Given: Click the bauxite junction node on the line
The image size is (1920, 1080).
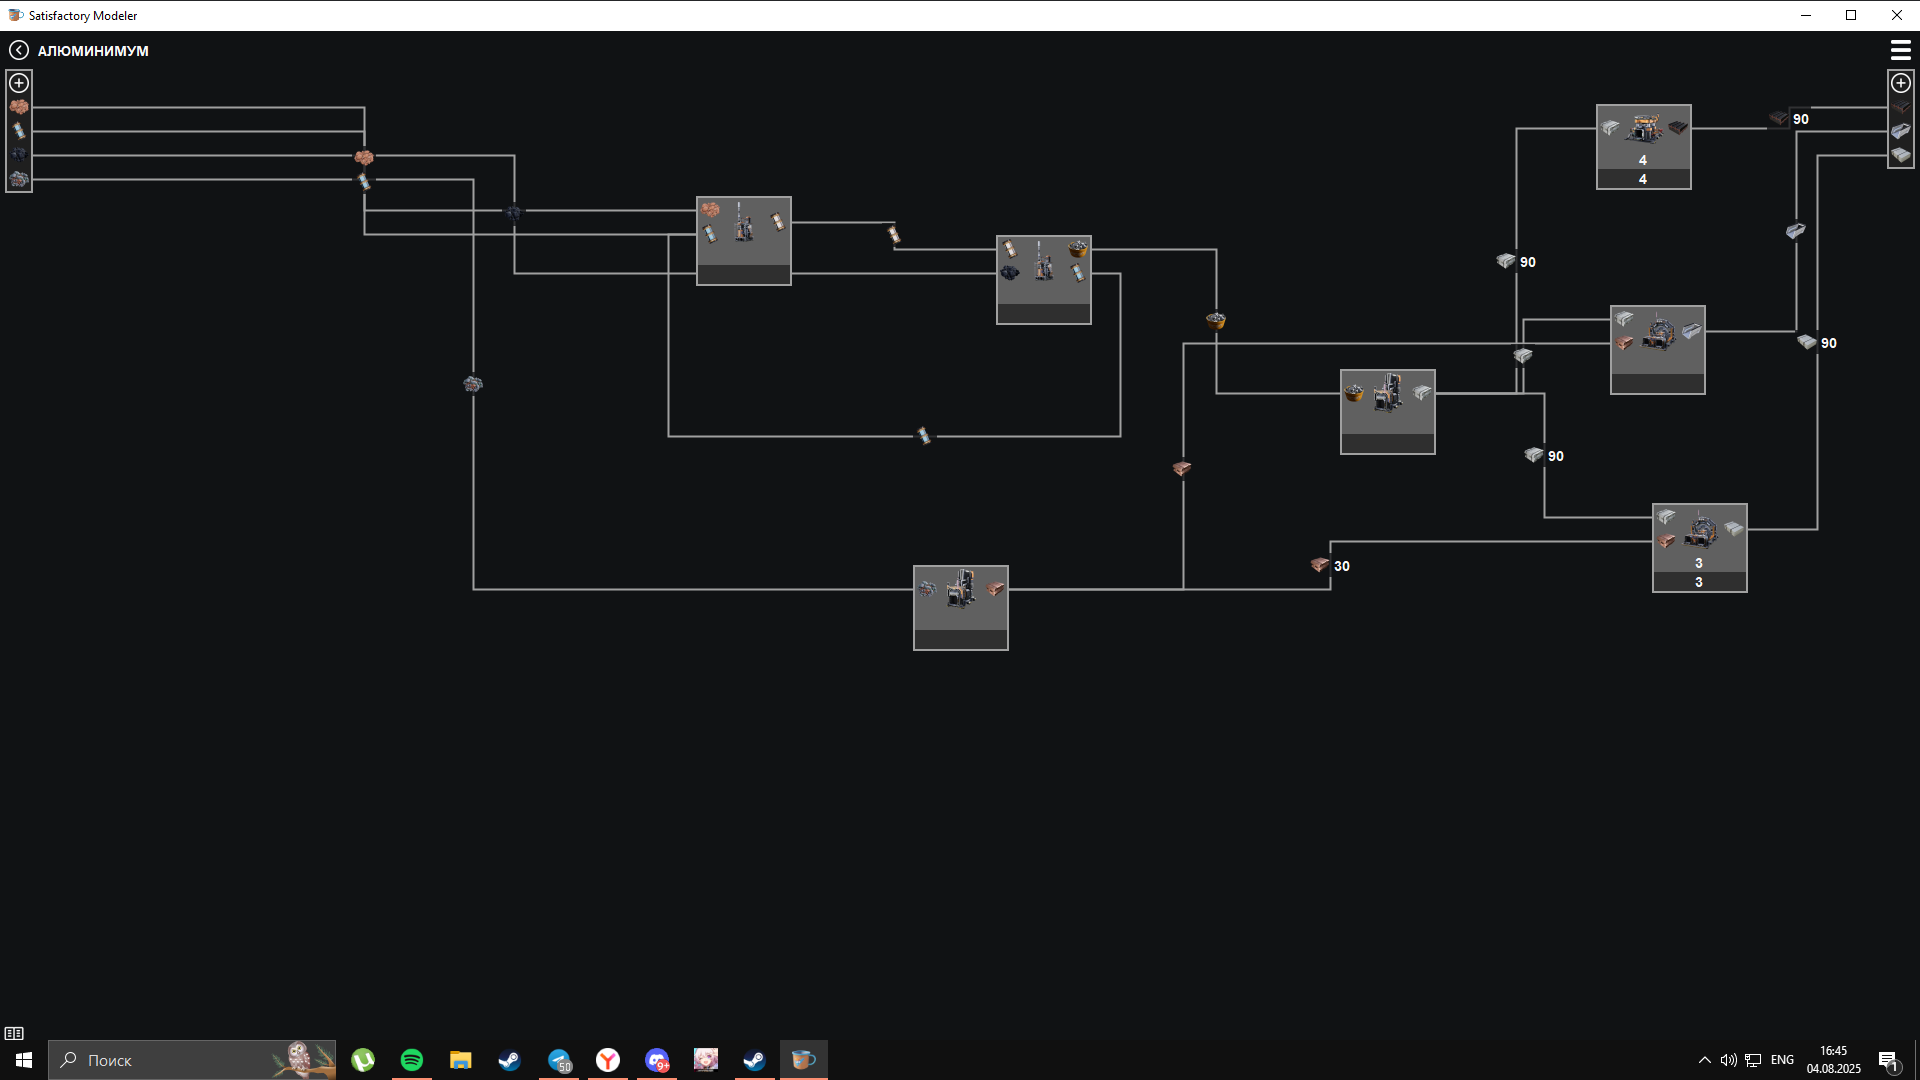Looking at the screenshot, I should pos(364,157).
